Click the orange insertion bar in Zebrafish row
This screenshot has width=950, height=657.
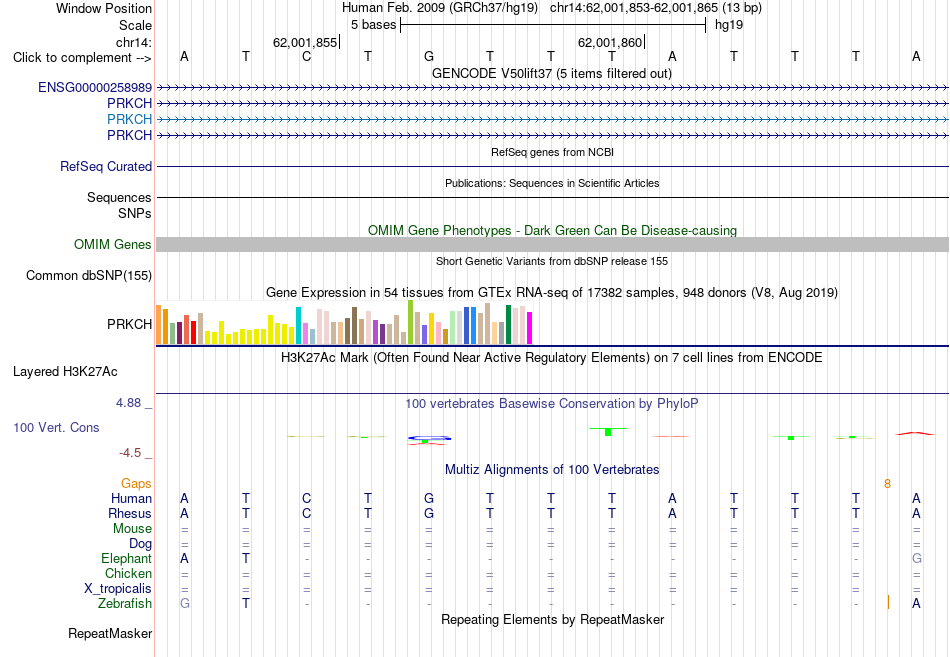888,602
